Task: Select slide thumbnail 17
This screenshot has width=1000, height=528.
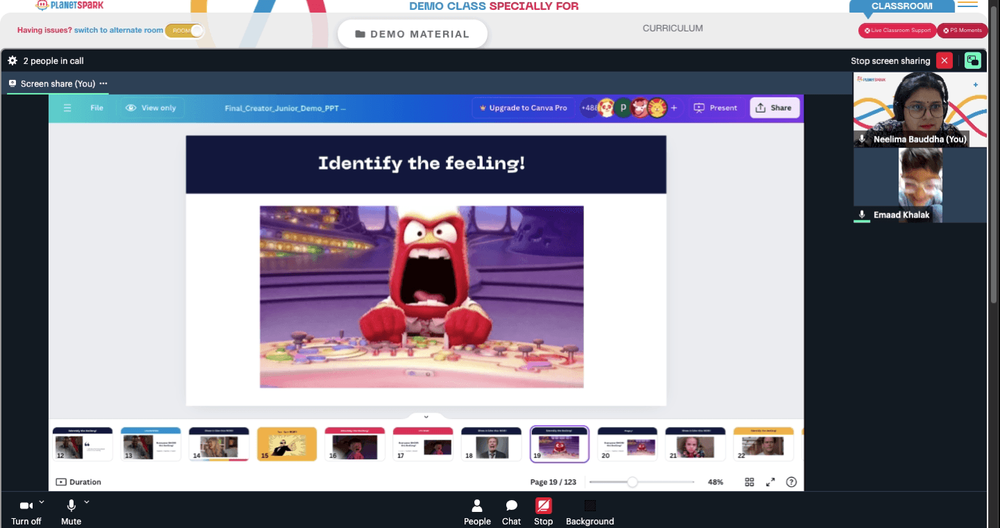Action: pos(423,444)
